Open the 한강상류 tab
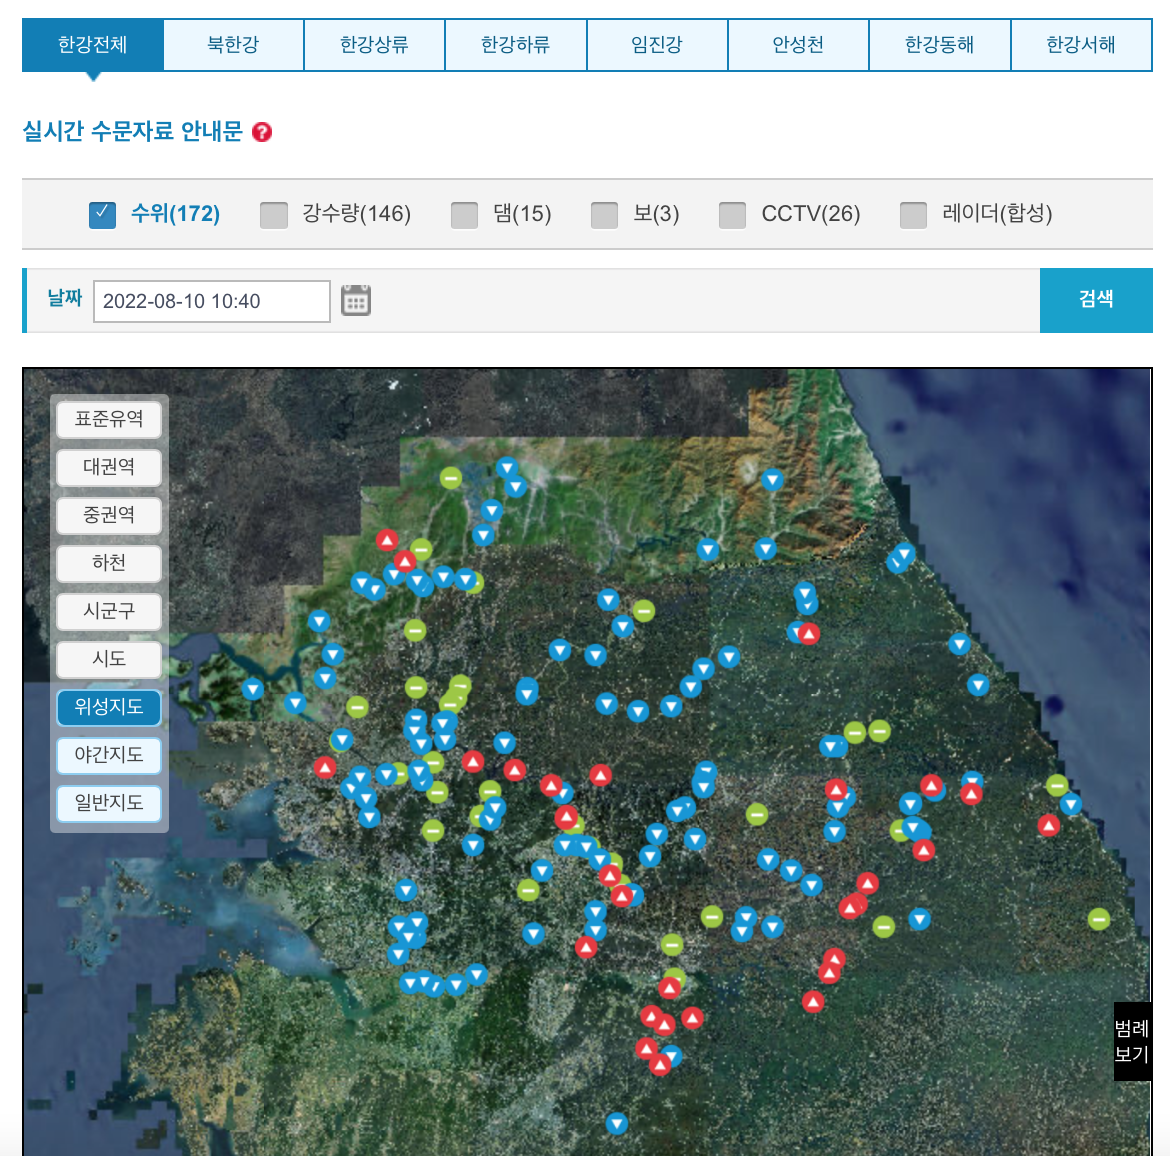The height and width of the screenshot is (1156, 1170). 375,45
